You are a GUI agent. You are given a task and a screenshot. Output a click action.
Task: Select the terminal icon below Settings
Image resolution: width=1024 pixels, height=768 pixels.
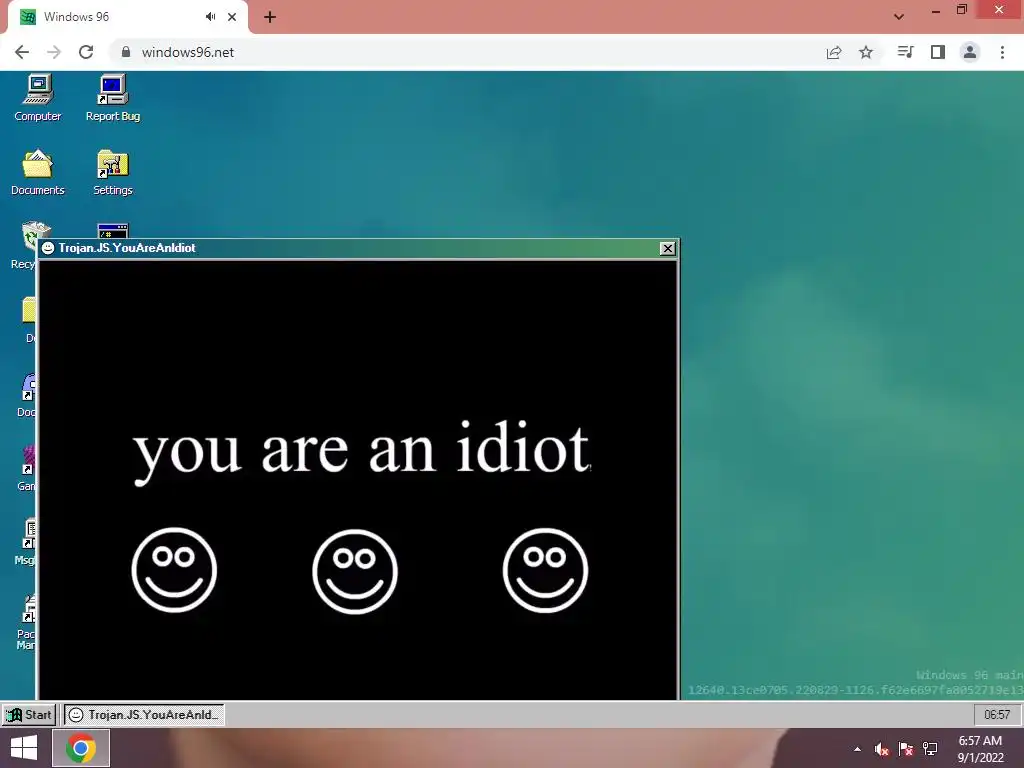coord(113,231)
